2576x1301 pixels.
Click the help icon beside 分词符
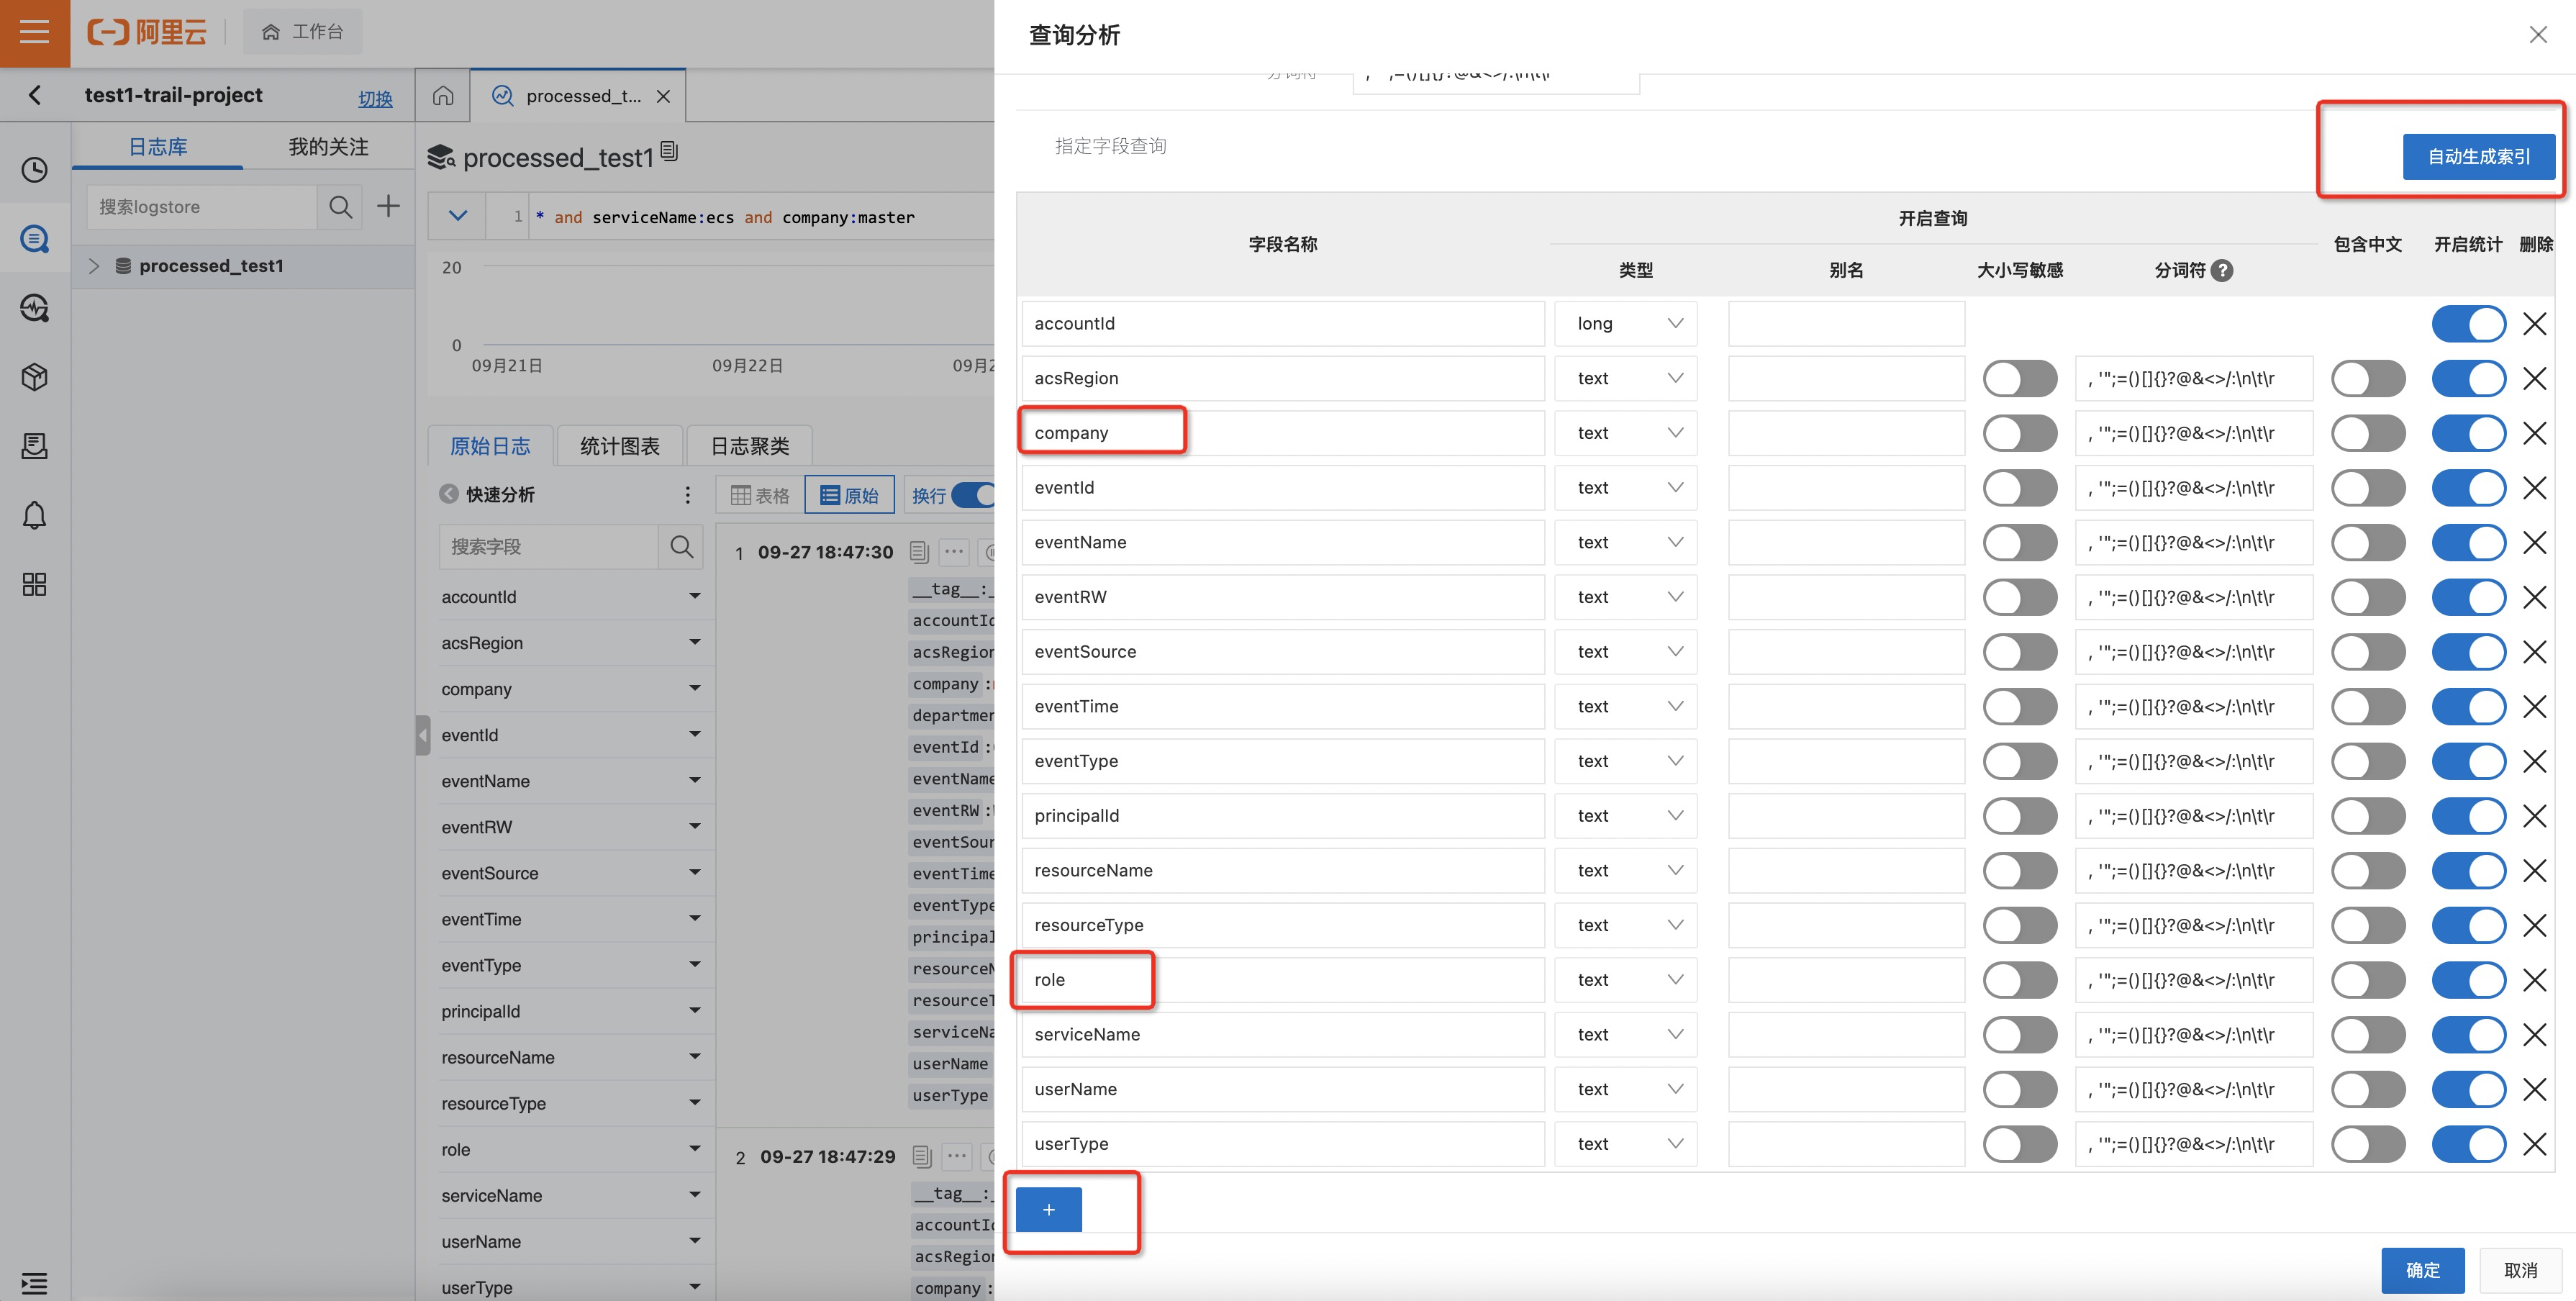tap(2222, 270)
